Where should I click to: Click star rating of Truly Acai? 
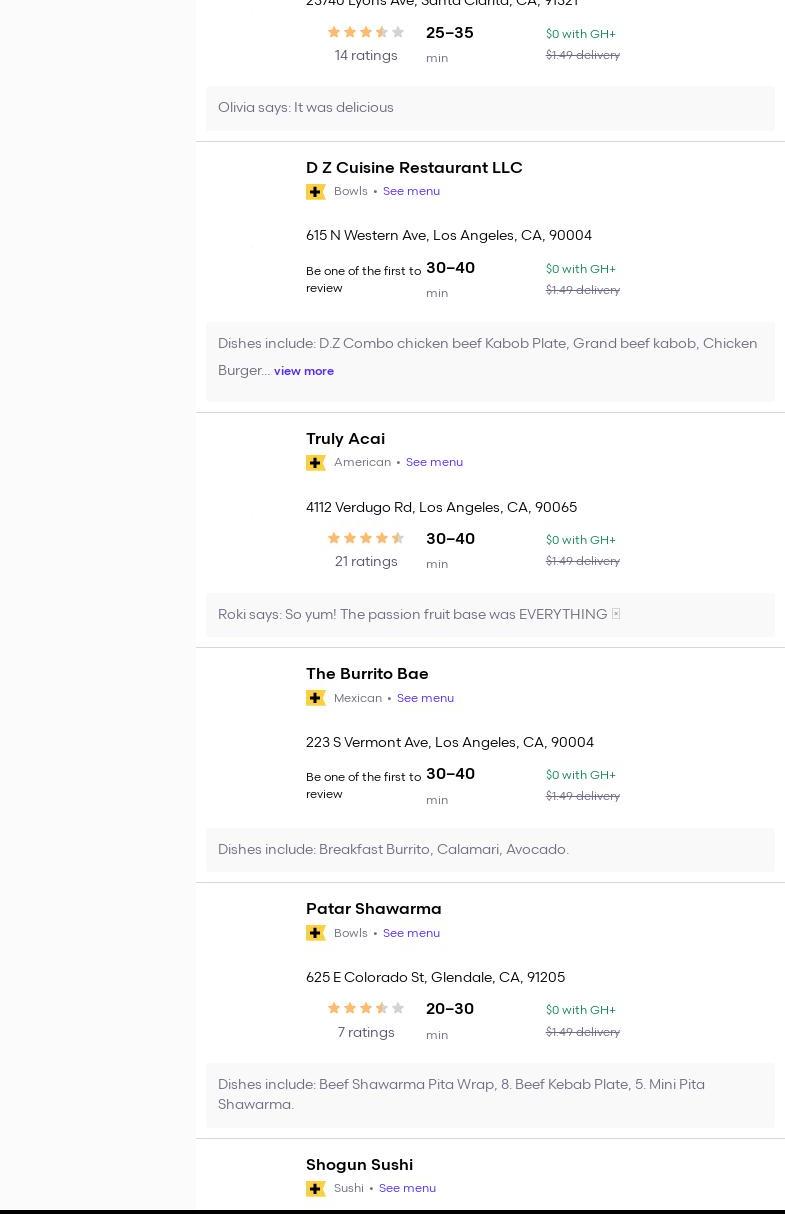coord(366,539)
